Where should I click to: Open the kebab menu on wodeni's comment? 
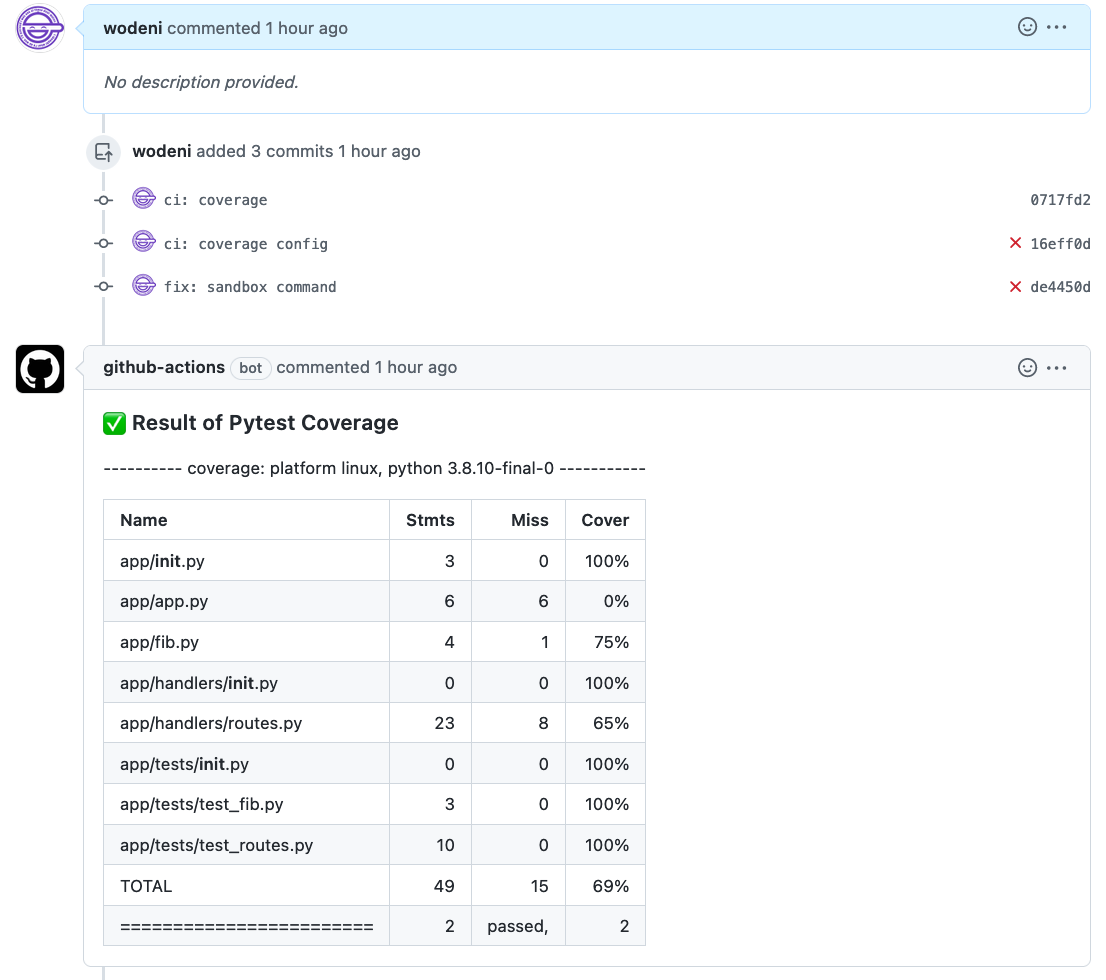[1057, 27]
